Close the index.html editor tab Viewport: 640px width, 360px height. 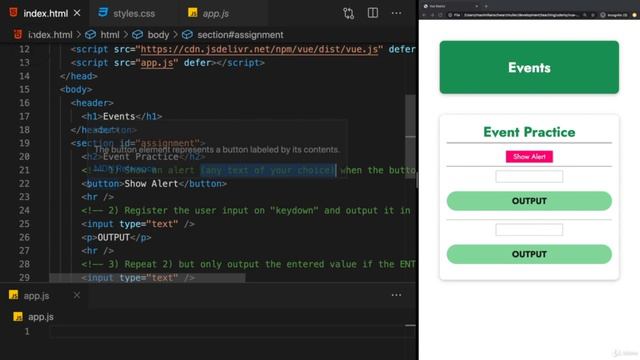(x=77, y=13)
